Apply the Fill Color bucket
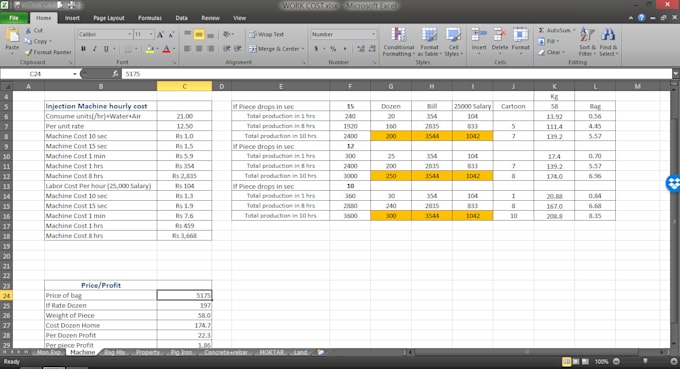680x369 pixels. 150,49
